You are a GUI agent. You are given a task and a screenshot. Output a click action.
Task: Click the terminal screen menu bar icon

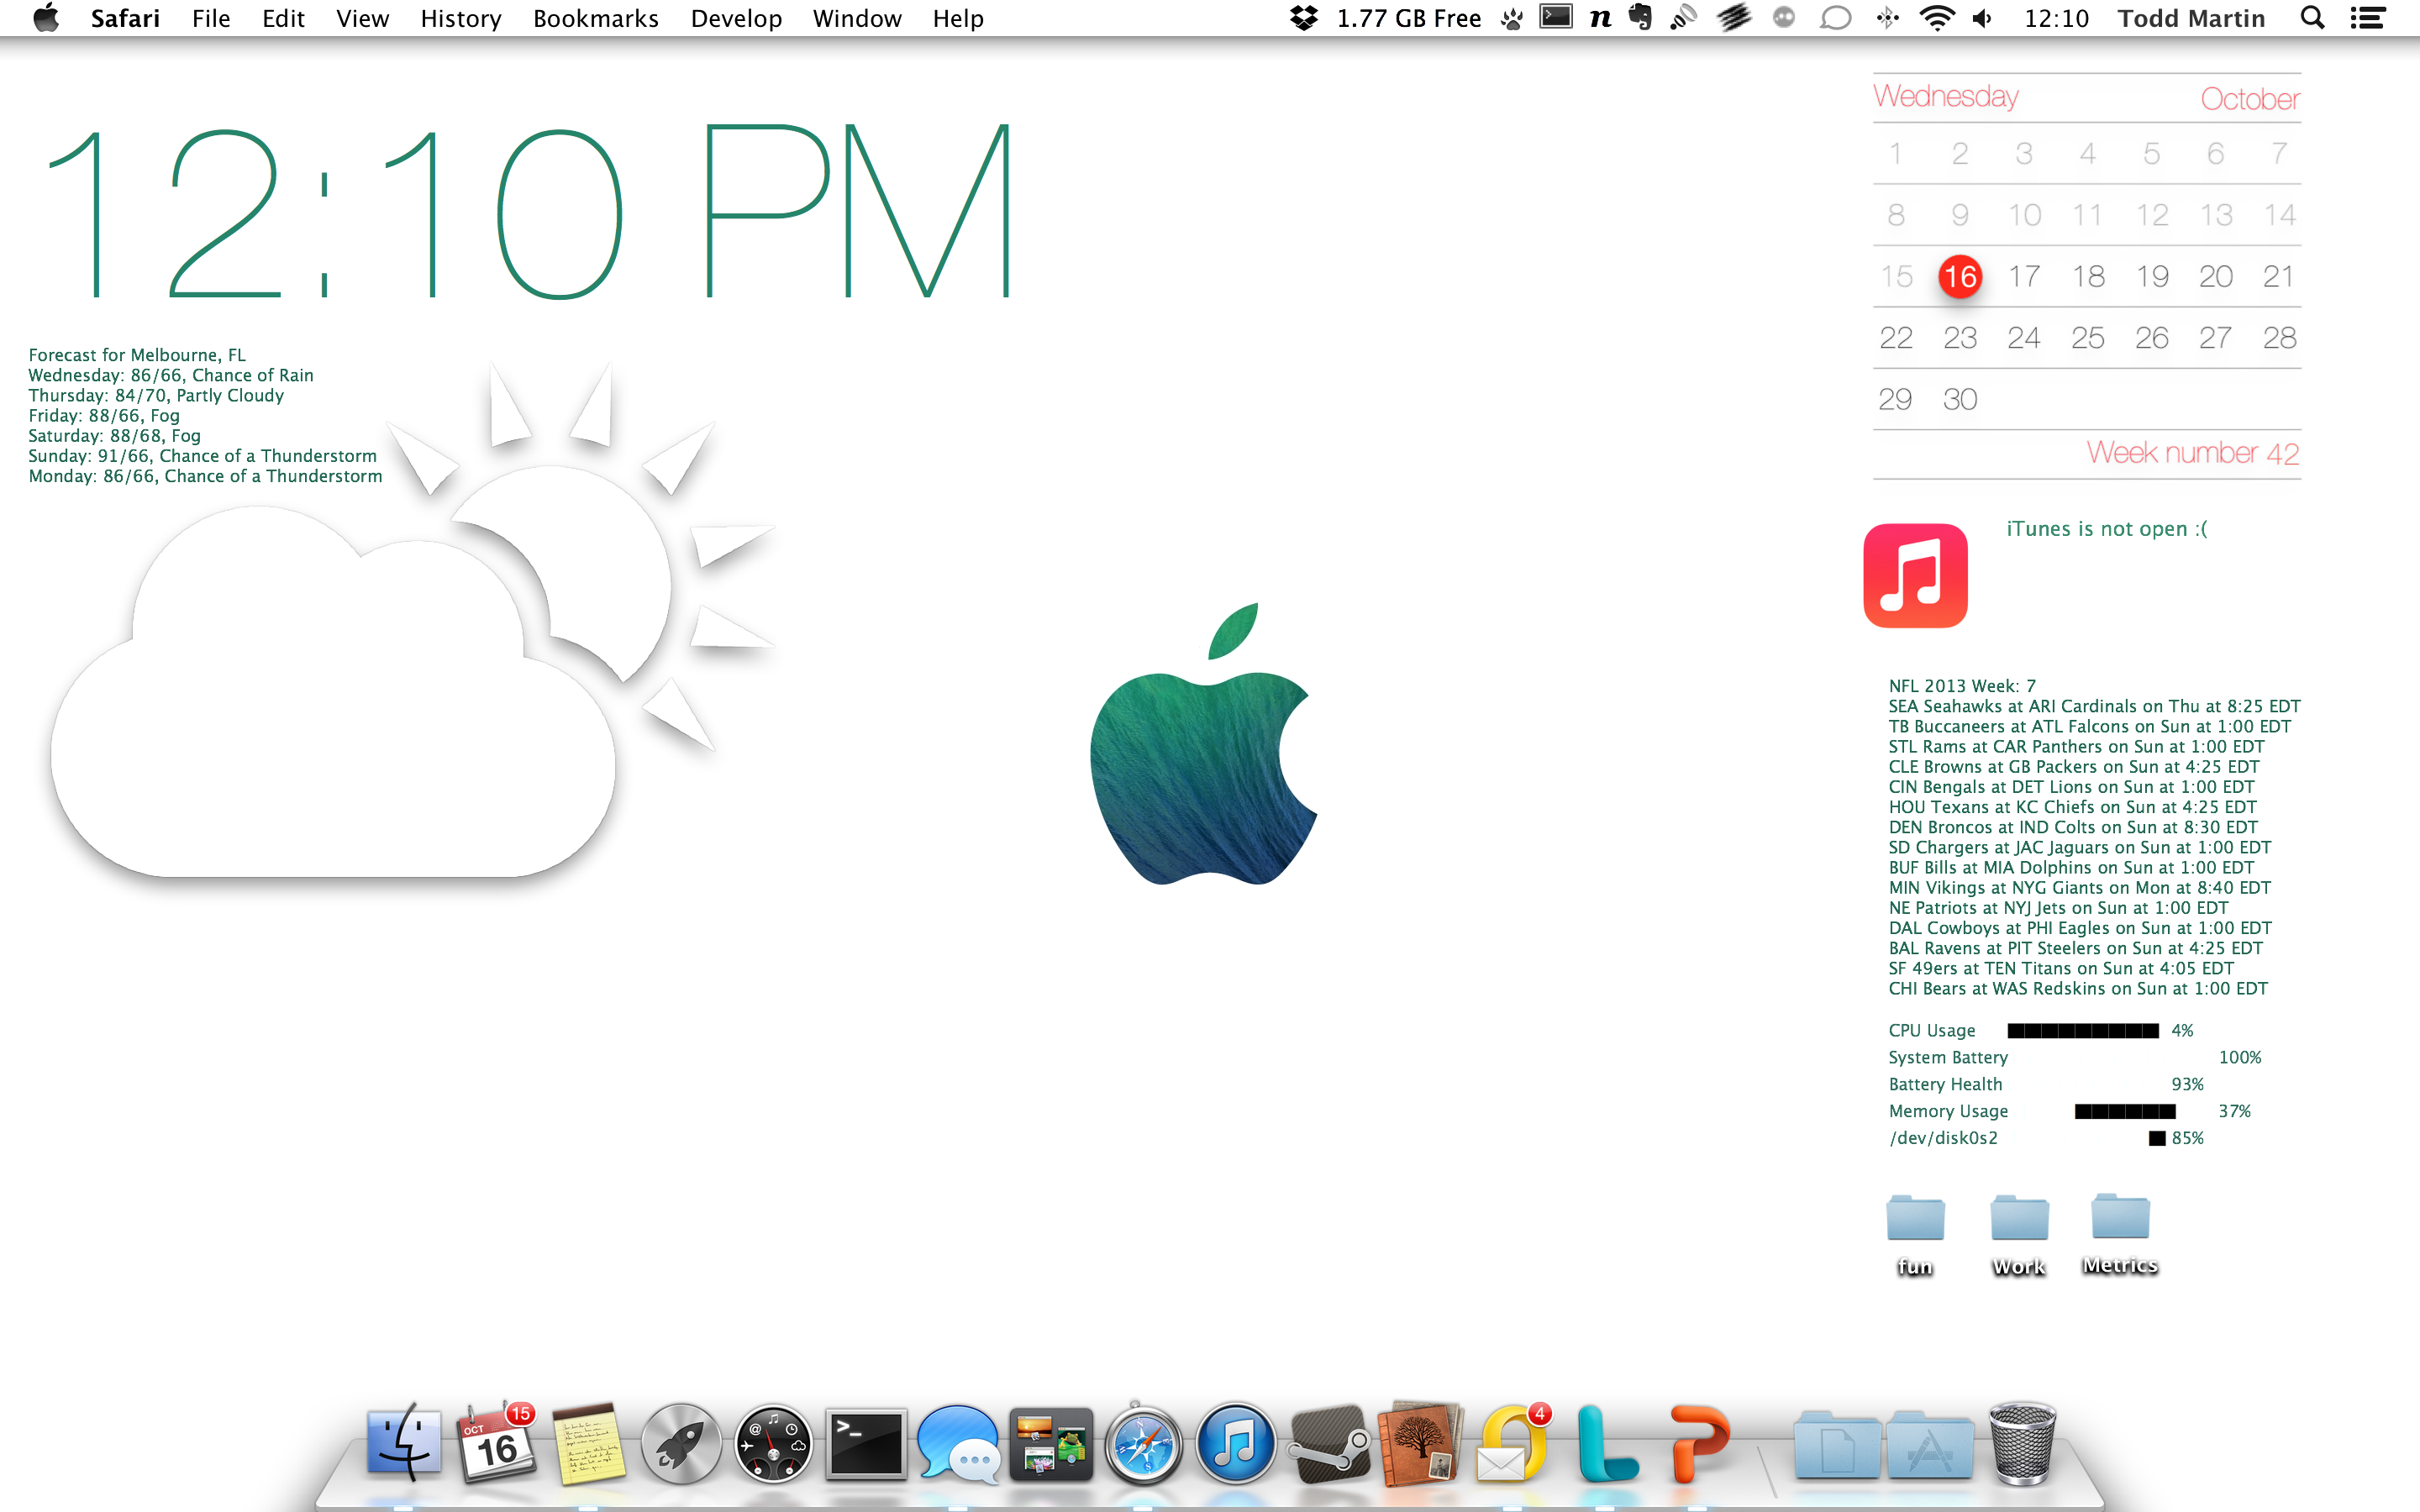pyautogui.click(x=1555, y=17)
